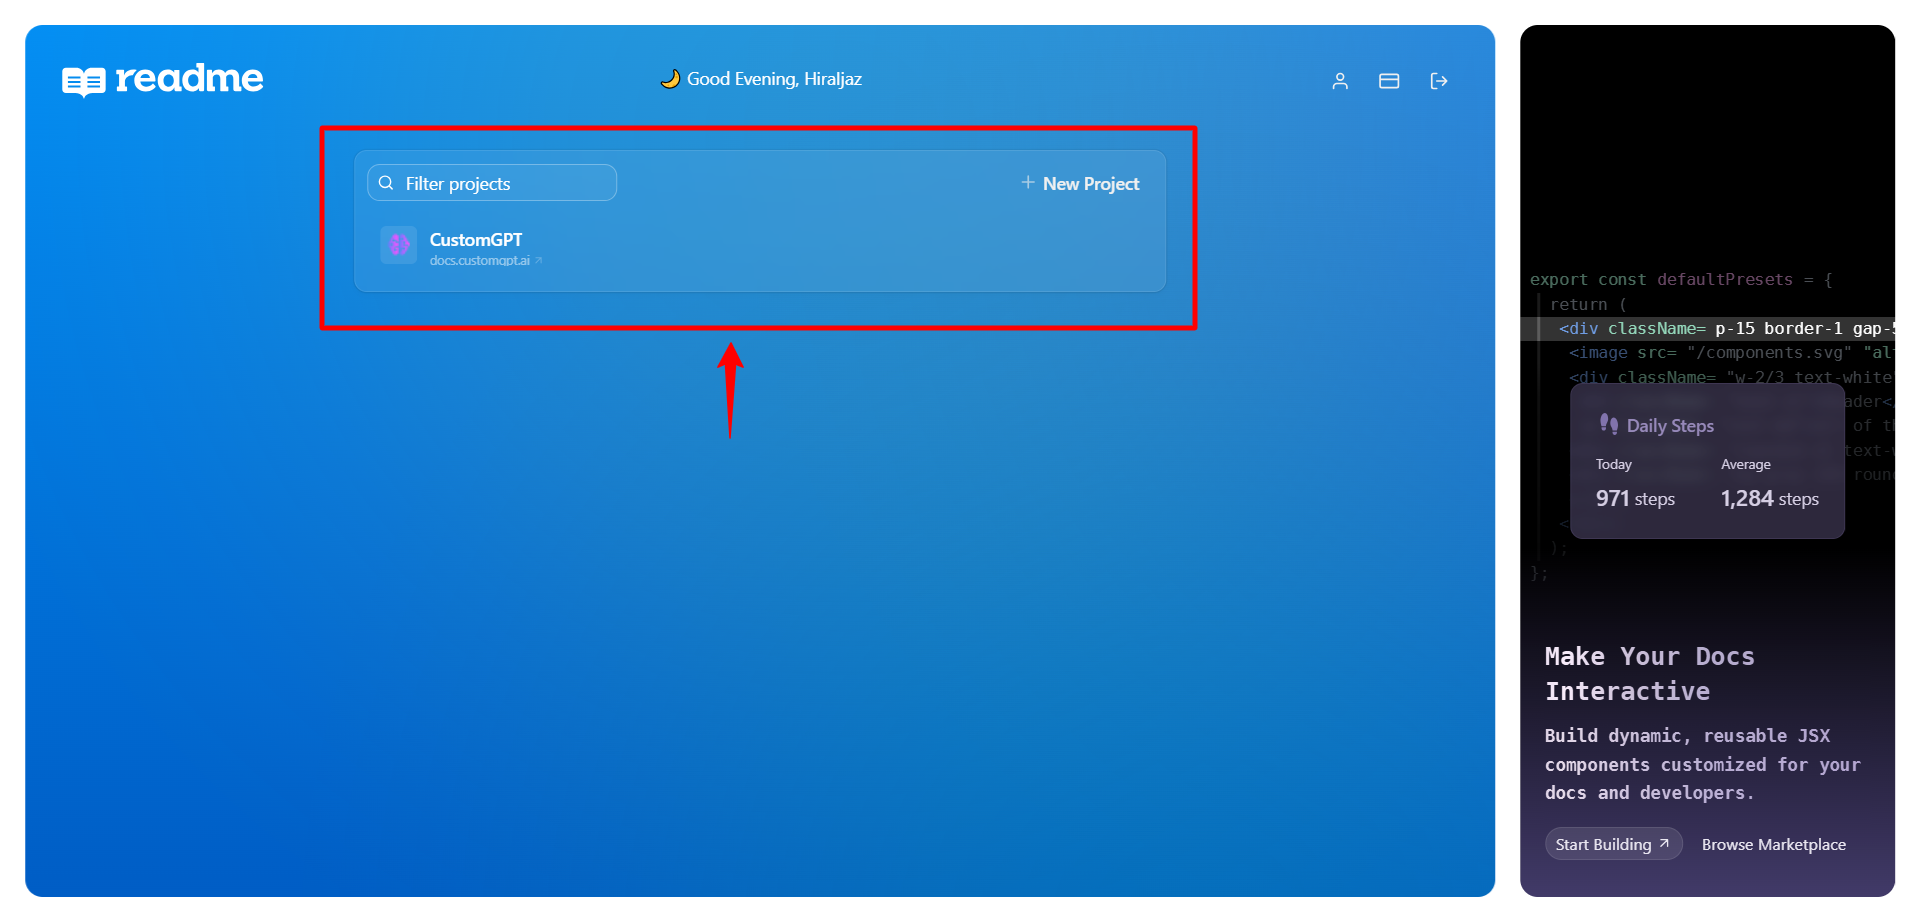Open the user profile icon
Viewport: 1920px width, 922px height.
1340,81
